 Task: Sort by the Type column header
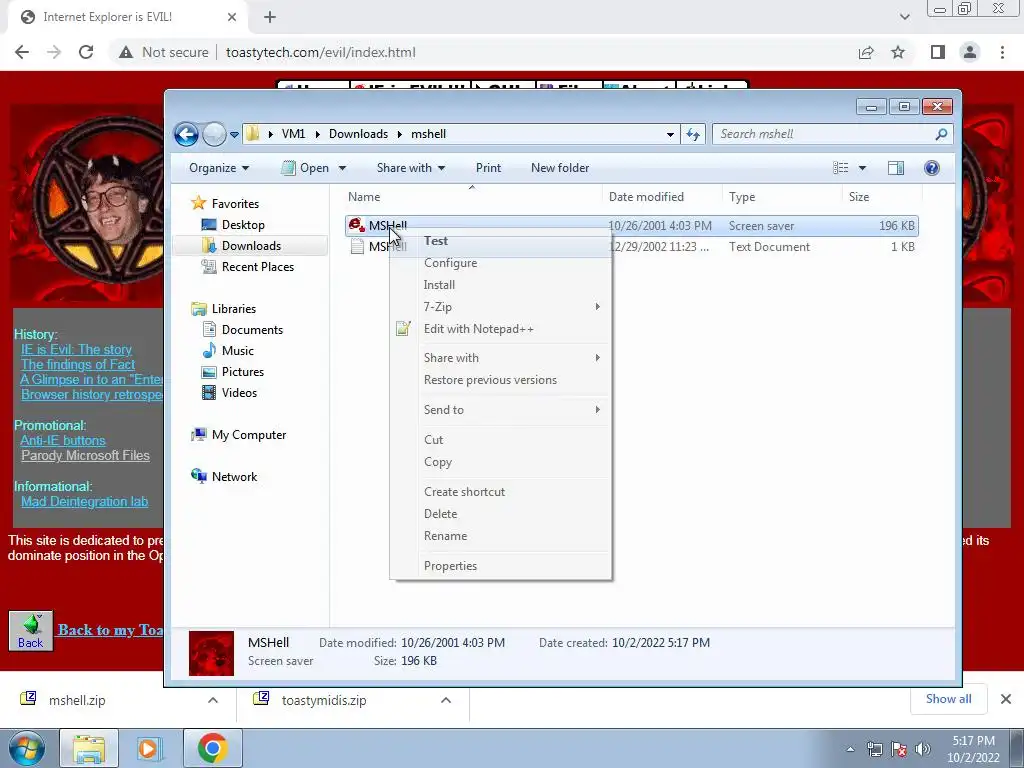tap(782, 197)
